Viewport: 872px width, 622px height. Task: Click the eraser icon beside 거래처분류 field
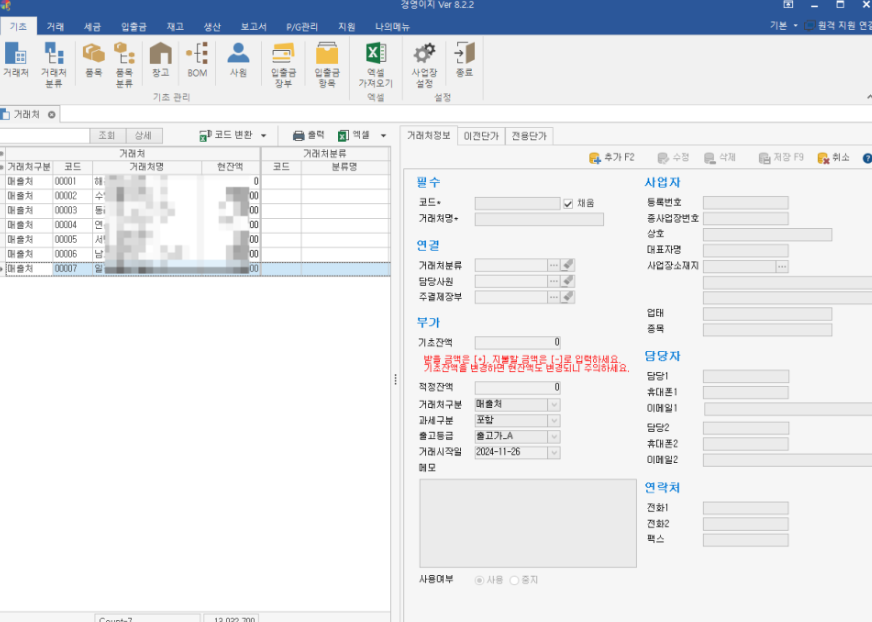(568, 265)
